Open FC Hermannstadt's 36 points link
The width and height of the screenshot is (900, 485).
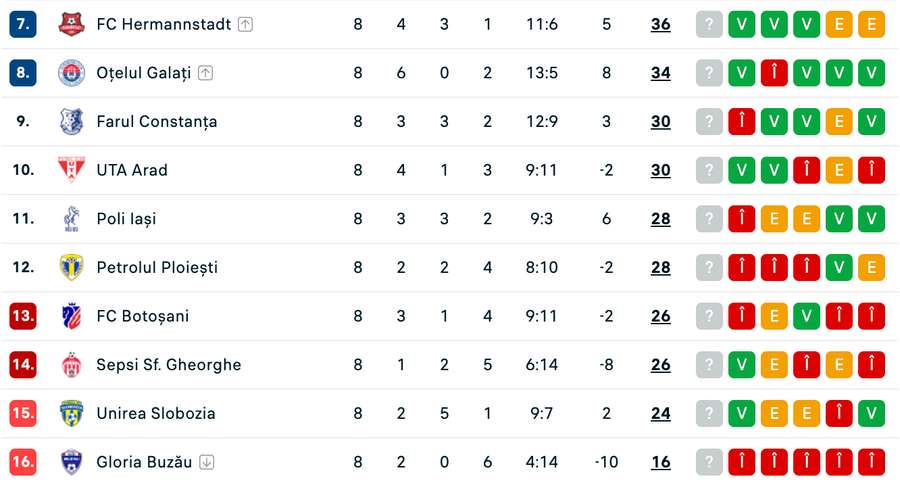click(661, 24)
